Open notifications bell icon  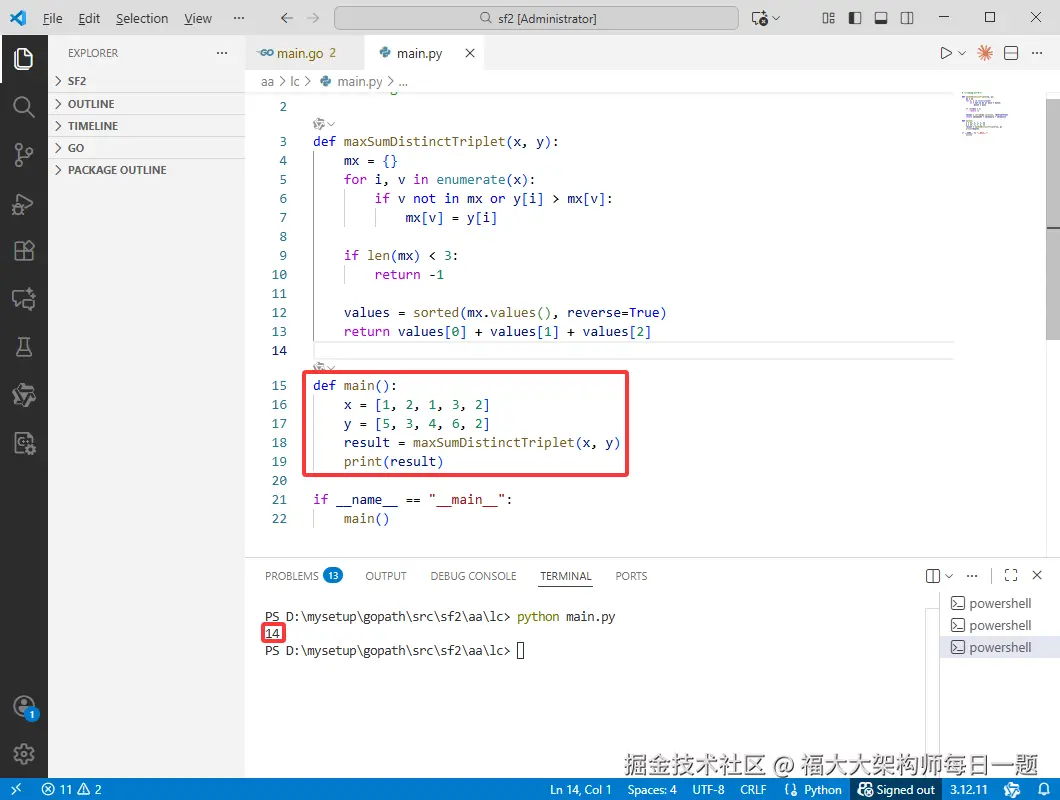click(1044, 789)
